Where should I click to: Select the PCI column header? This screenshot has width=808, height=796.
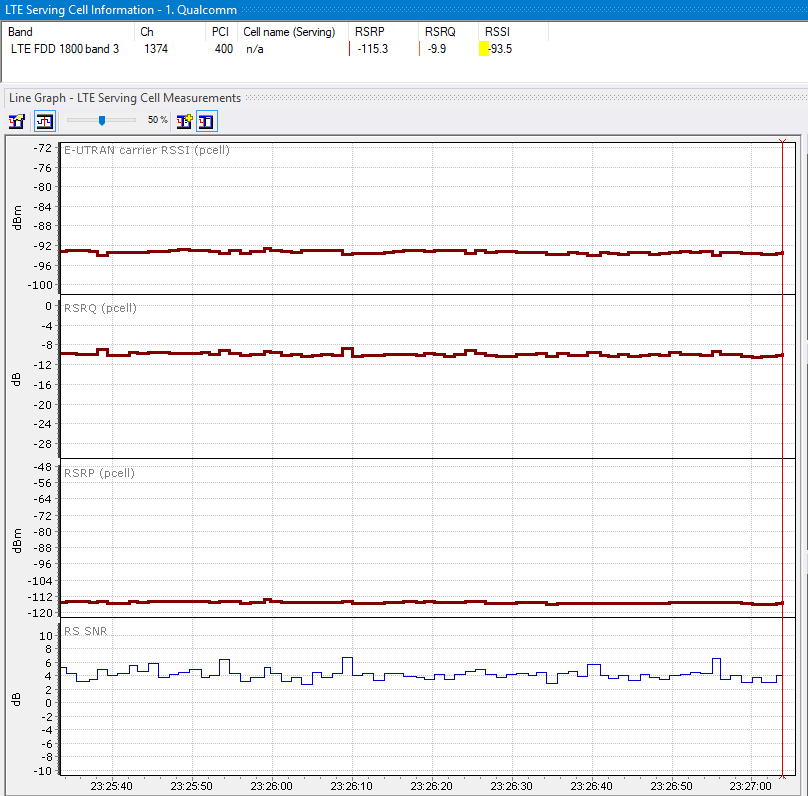pos(220,32)
